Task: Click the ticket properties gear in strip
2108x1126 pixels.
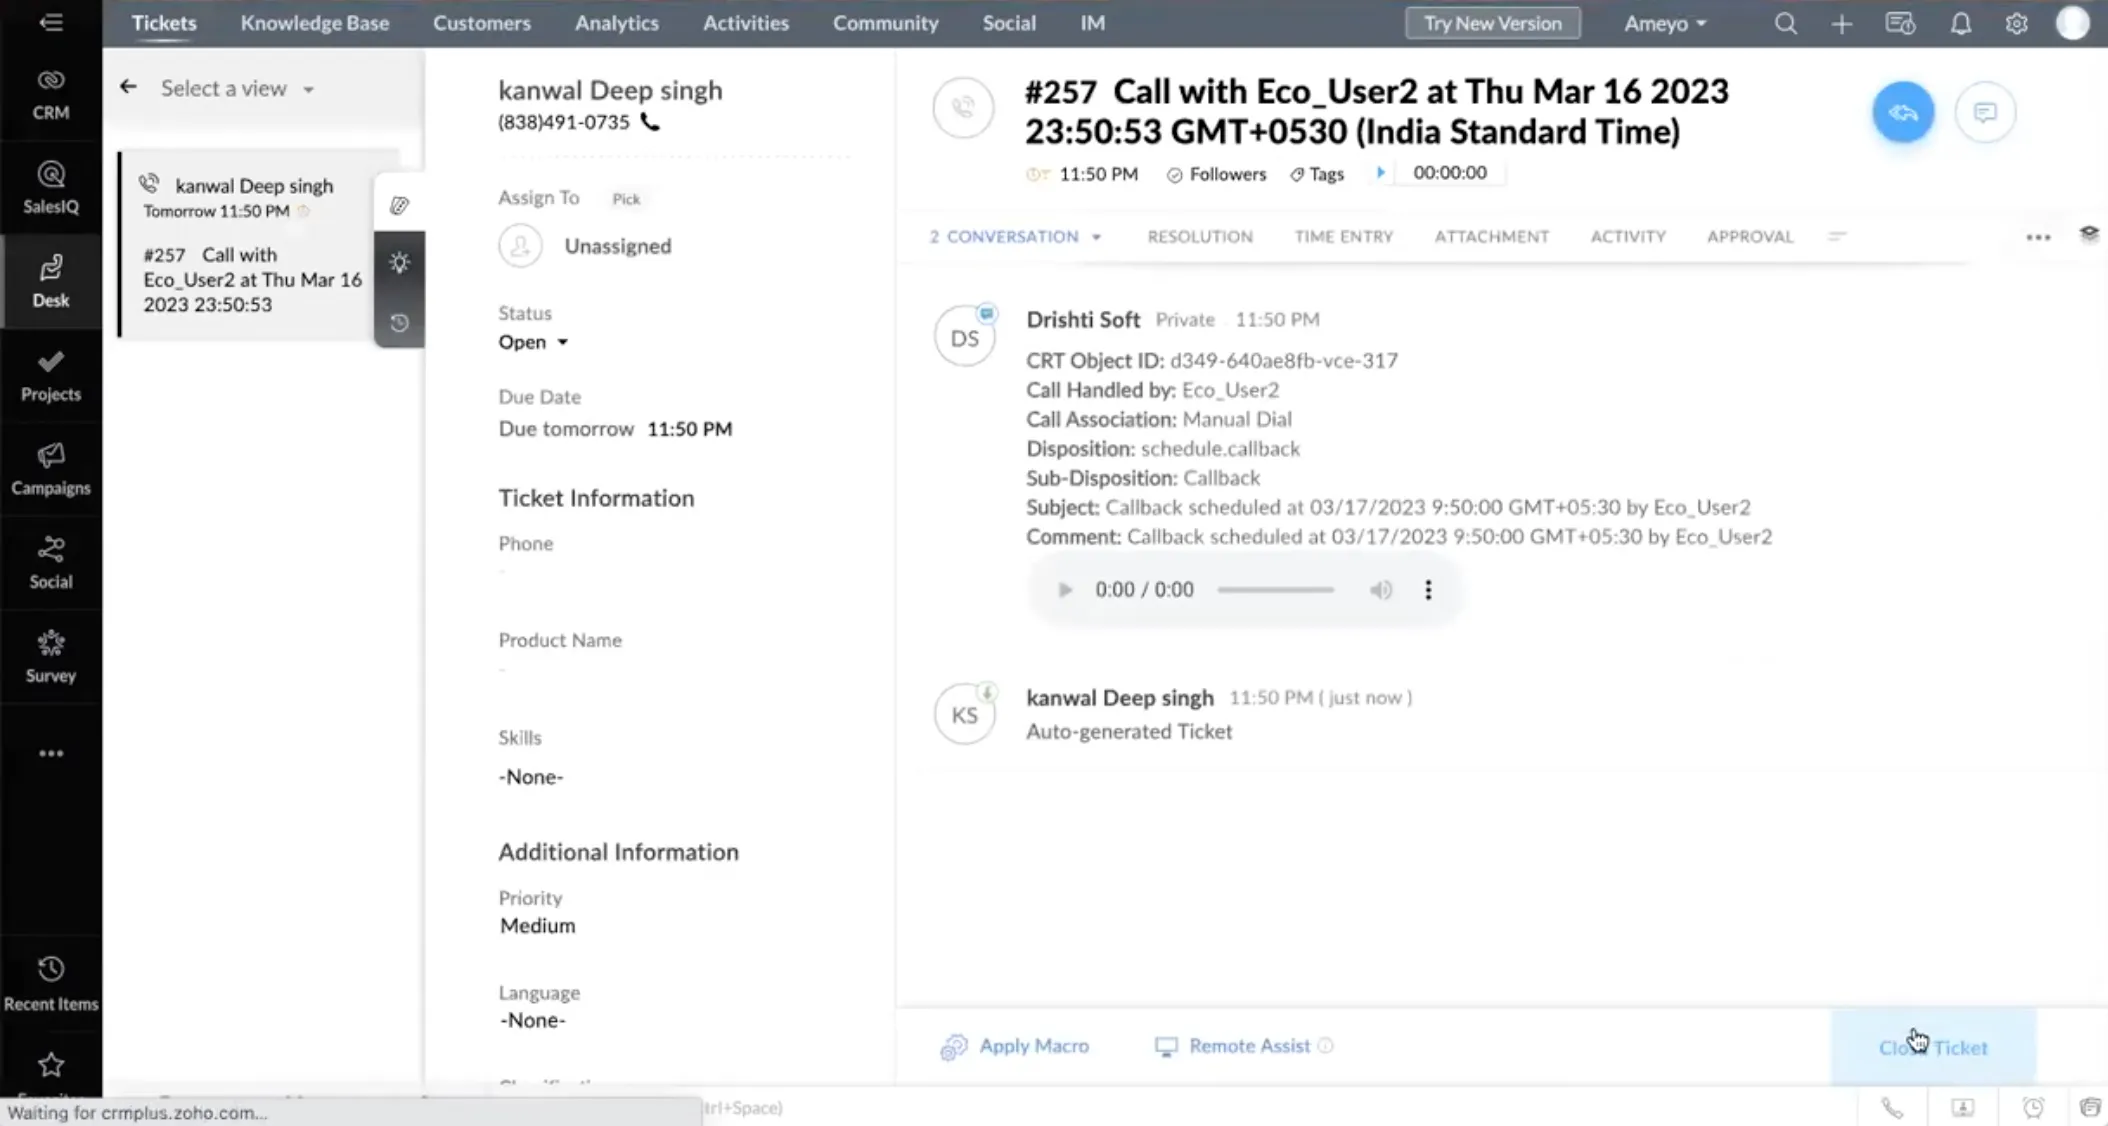Action: [x=399, y=262]
